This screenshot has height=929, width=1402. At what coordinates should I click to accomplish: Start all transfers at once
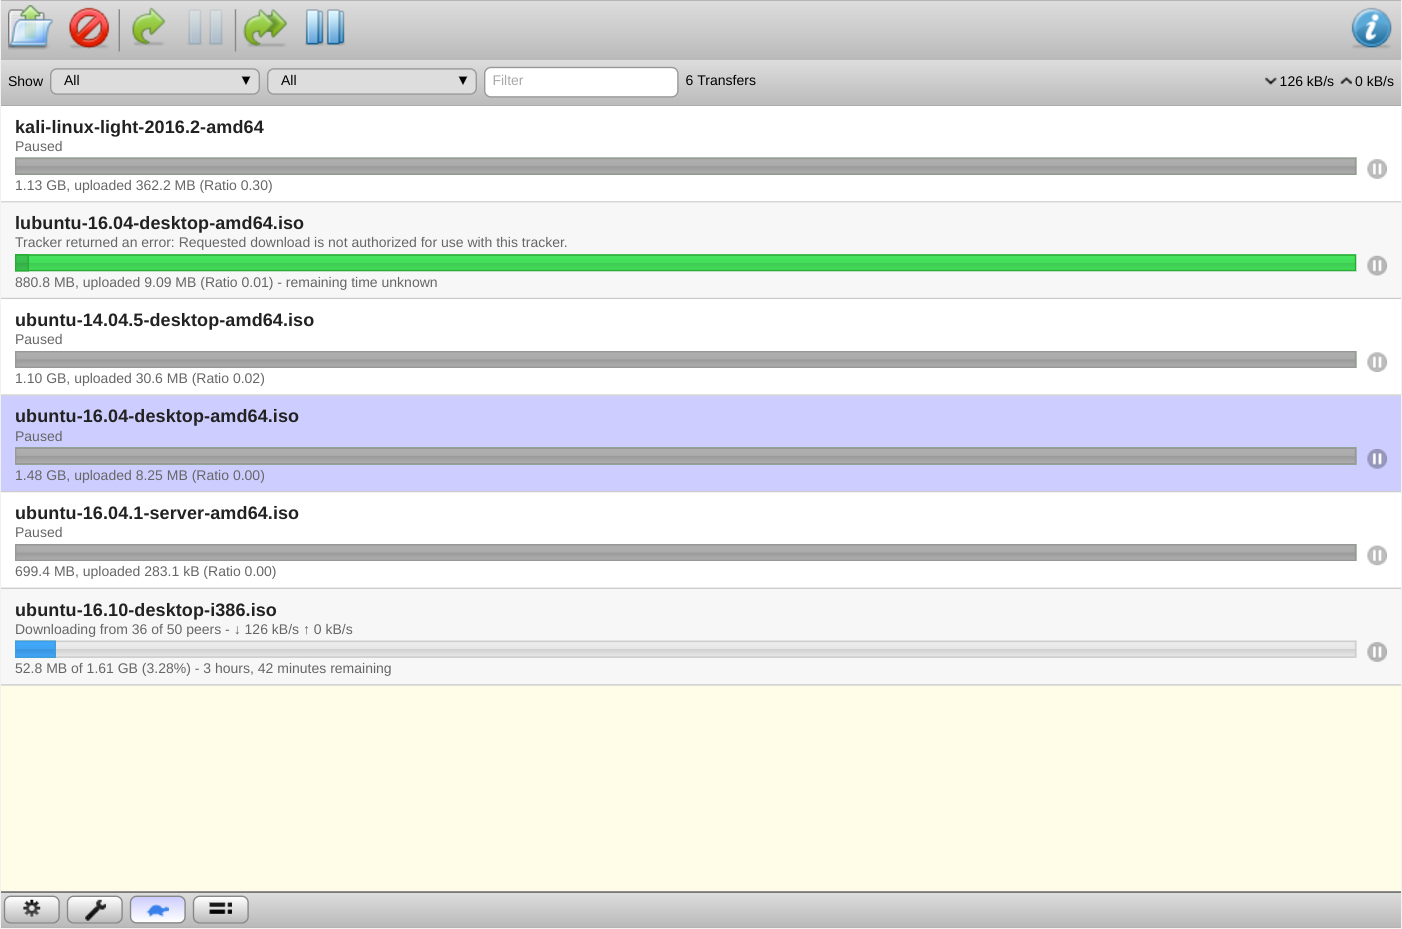point(264,28)
